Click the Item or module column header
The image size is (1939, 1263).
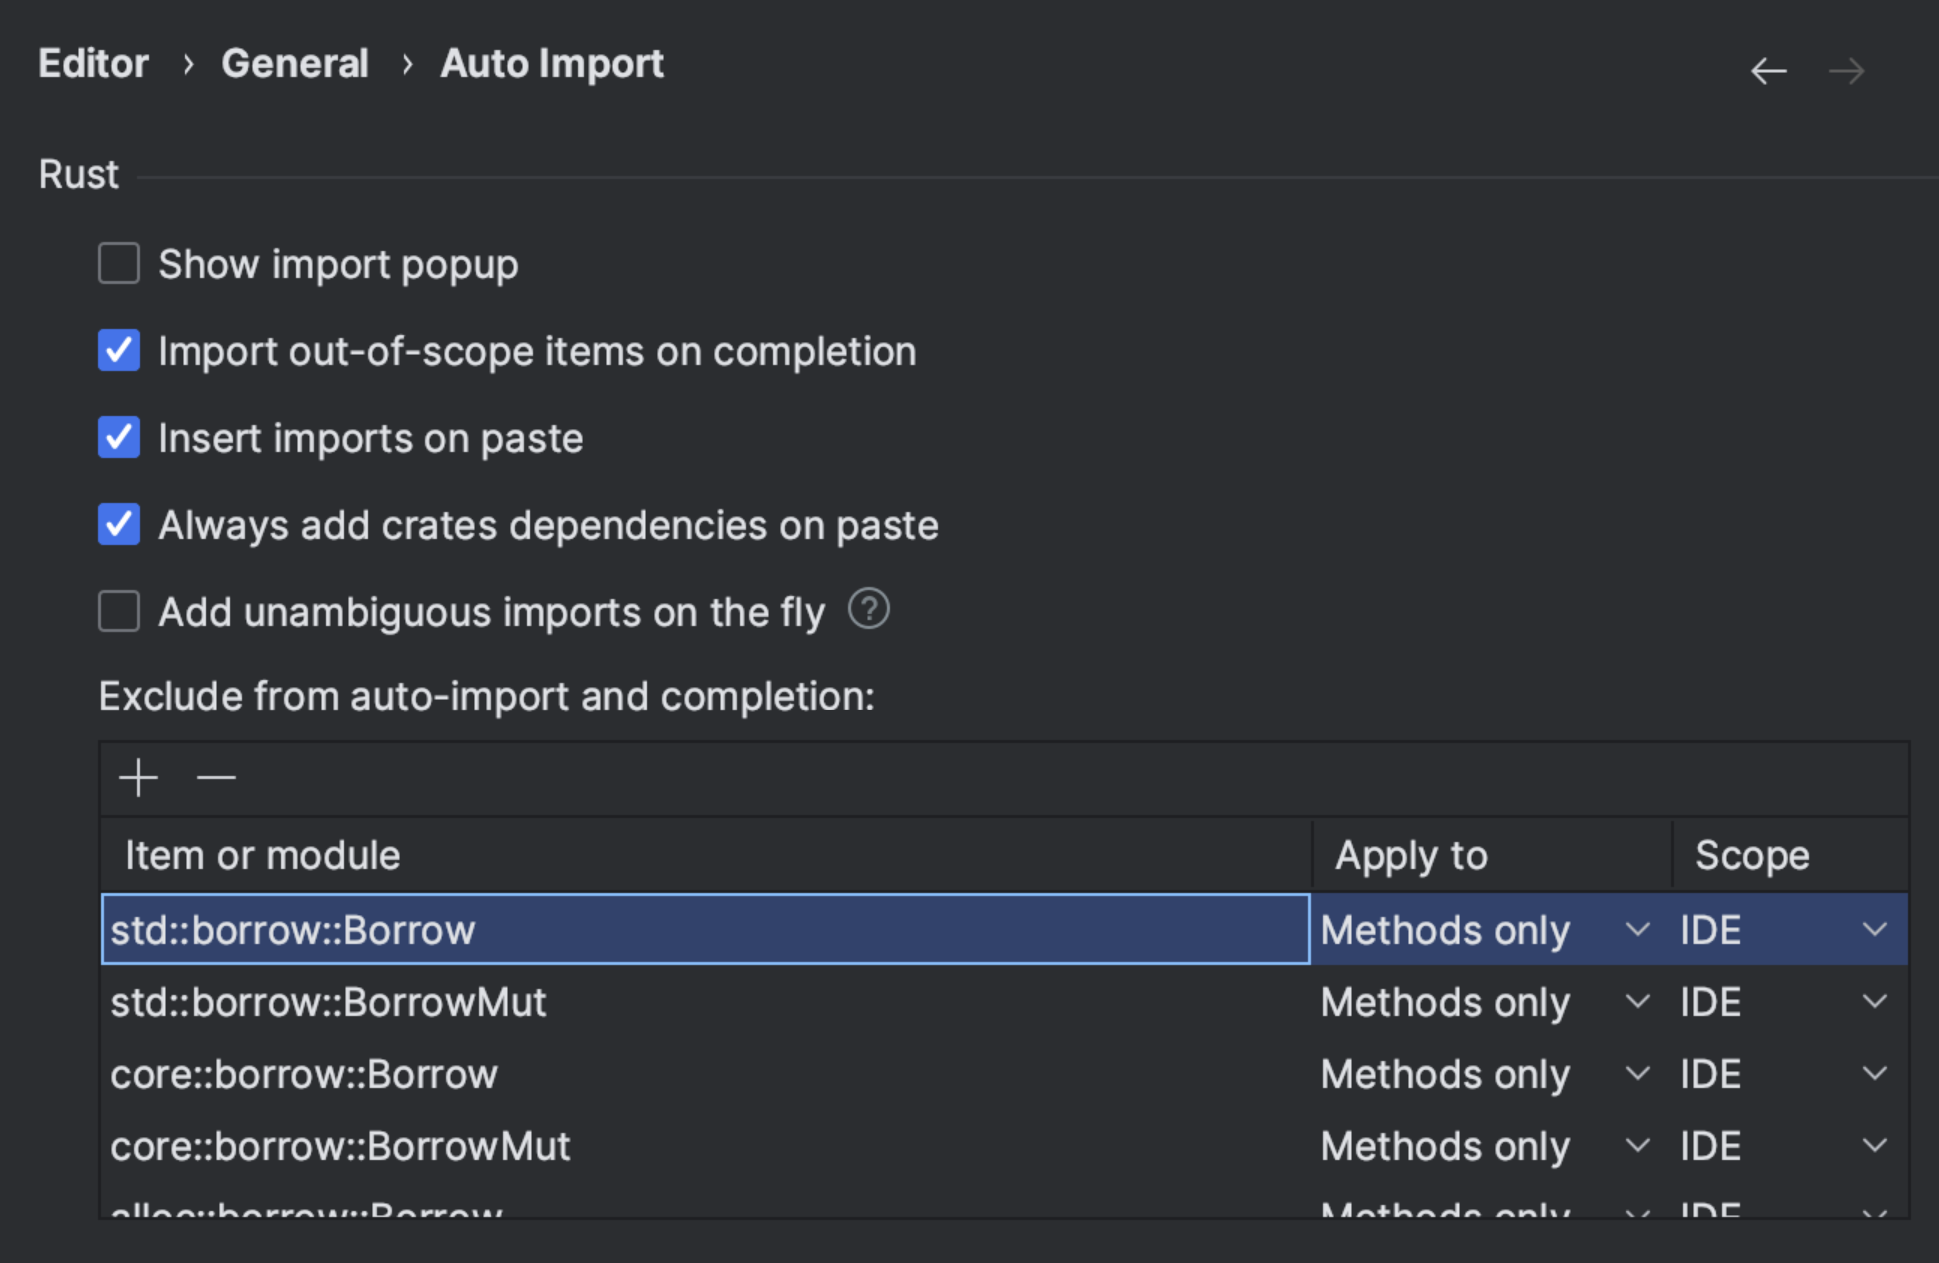pyautogui.click(x=263, y=854)
